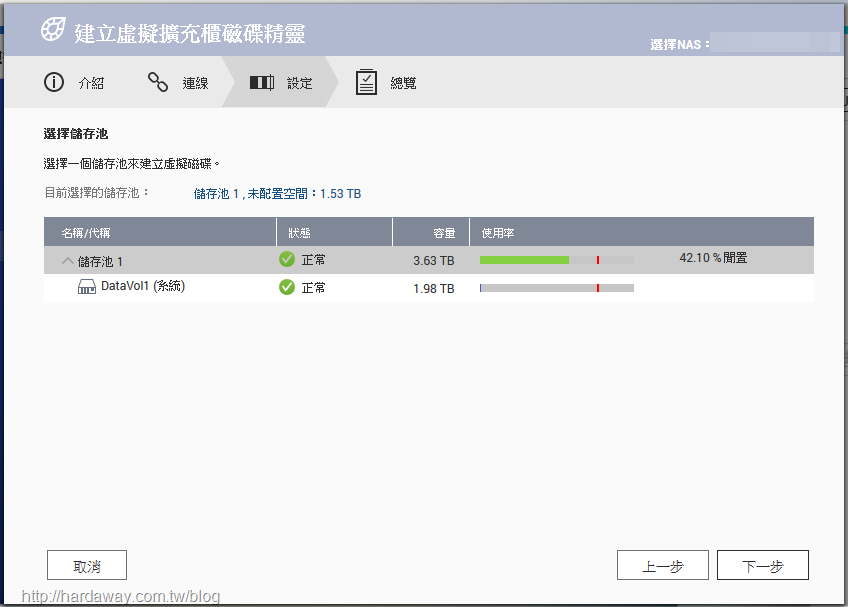
Task: Click green status check for 儲存池 1
Action: pos(287,259)
